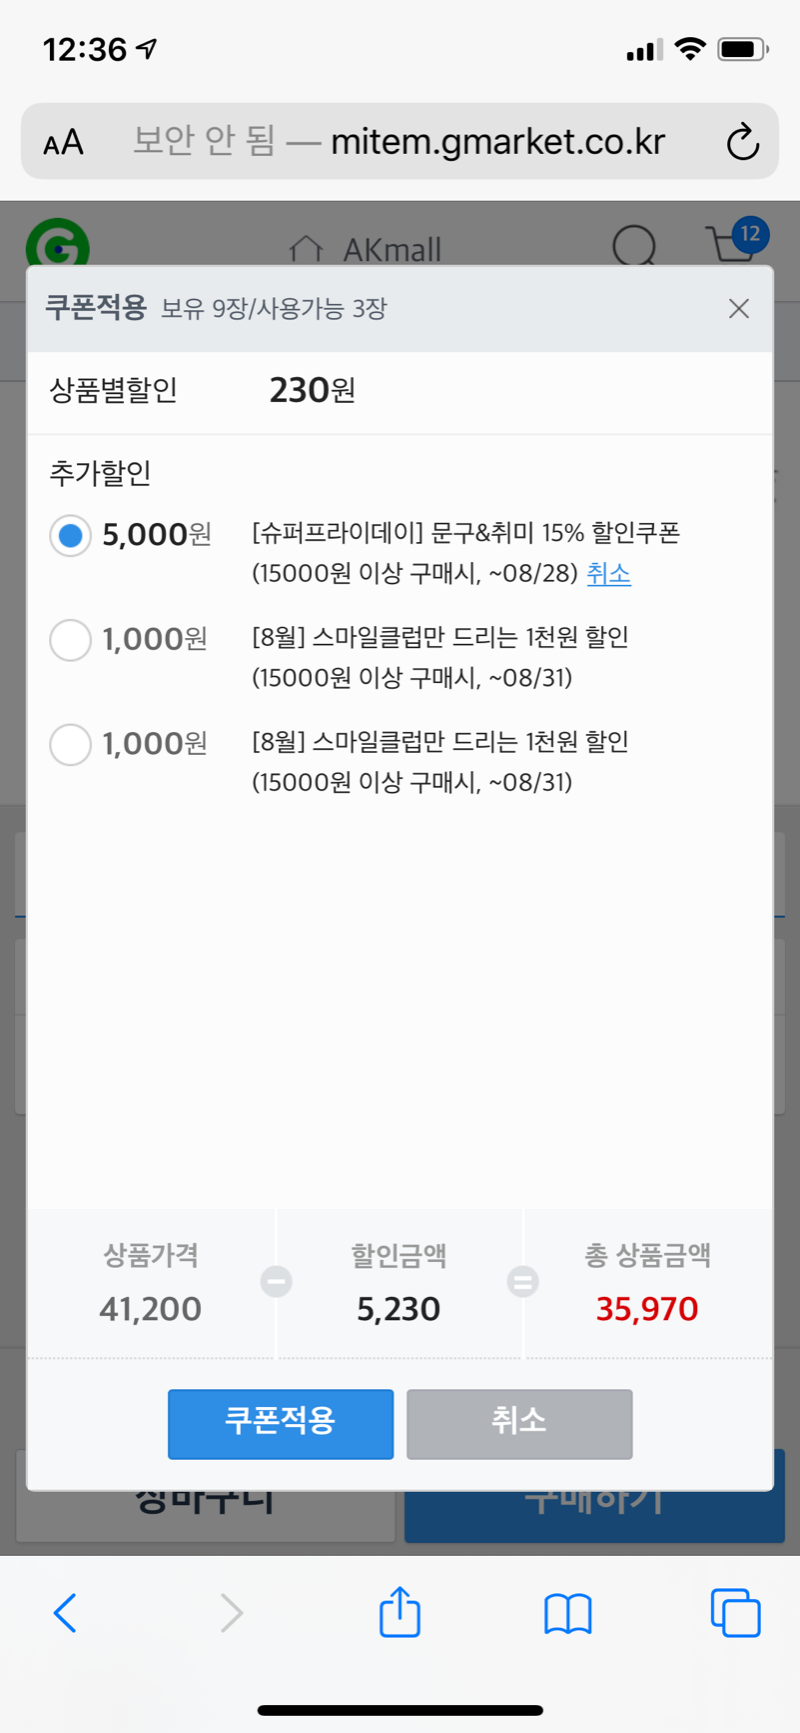Apply coupon with blue 쿠폰적용 button

point(280,1423)
